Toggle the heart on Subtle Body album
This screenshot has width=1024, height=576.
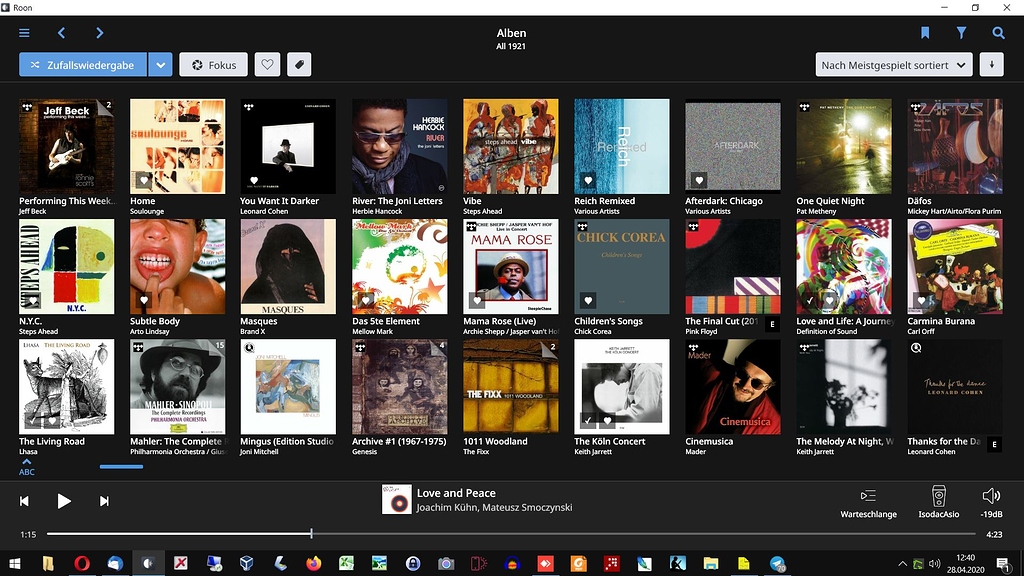tap(144, 301)
